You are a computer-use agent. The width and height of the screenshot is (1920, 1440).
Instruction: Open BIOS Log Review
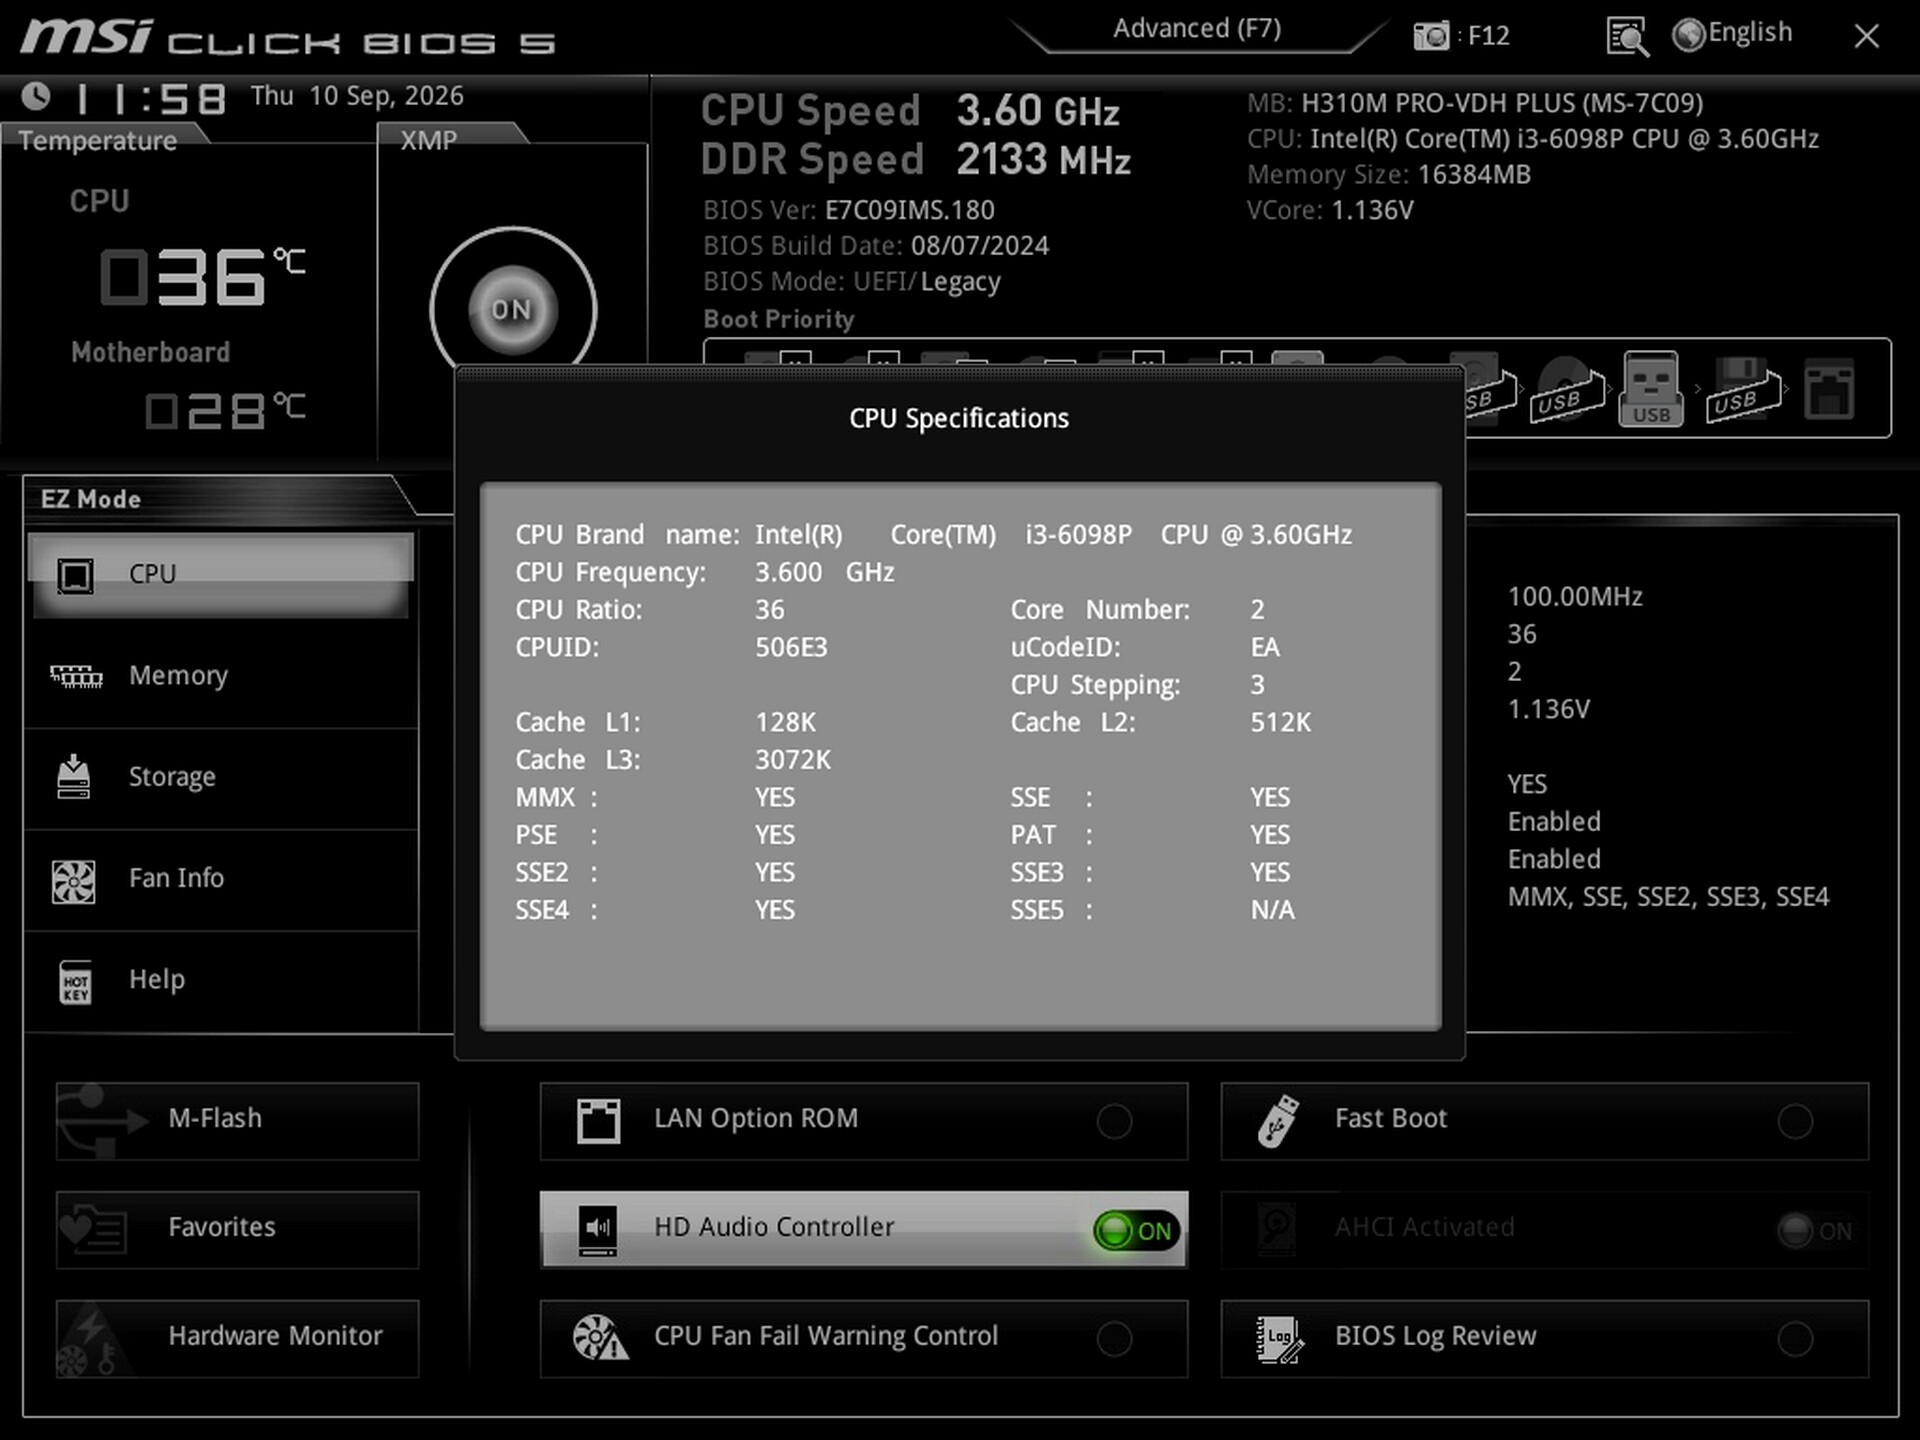coord(1544,1338)
